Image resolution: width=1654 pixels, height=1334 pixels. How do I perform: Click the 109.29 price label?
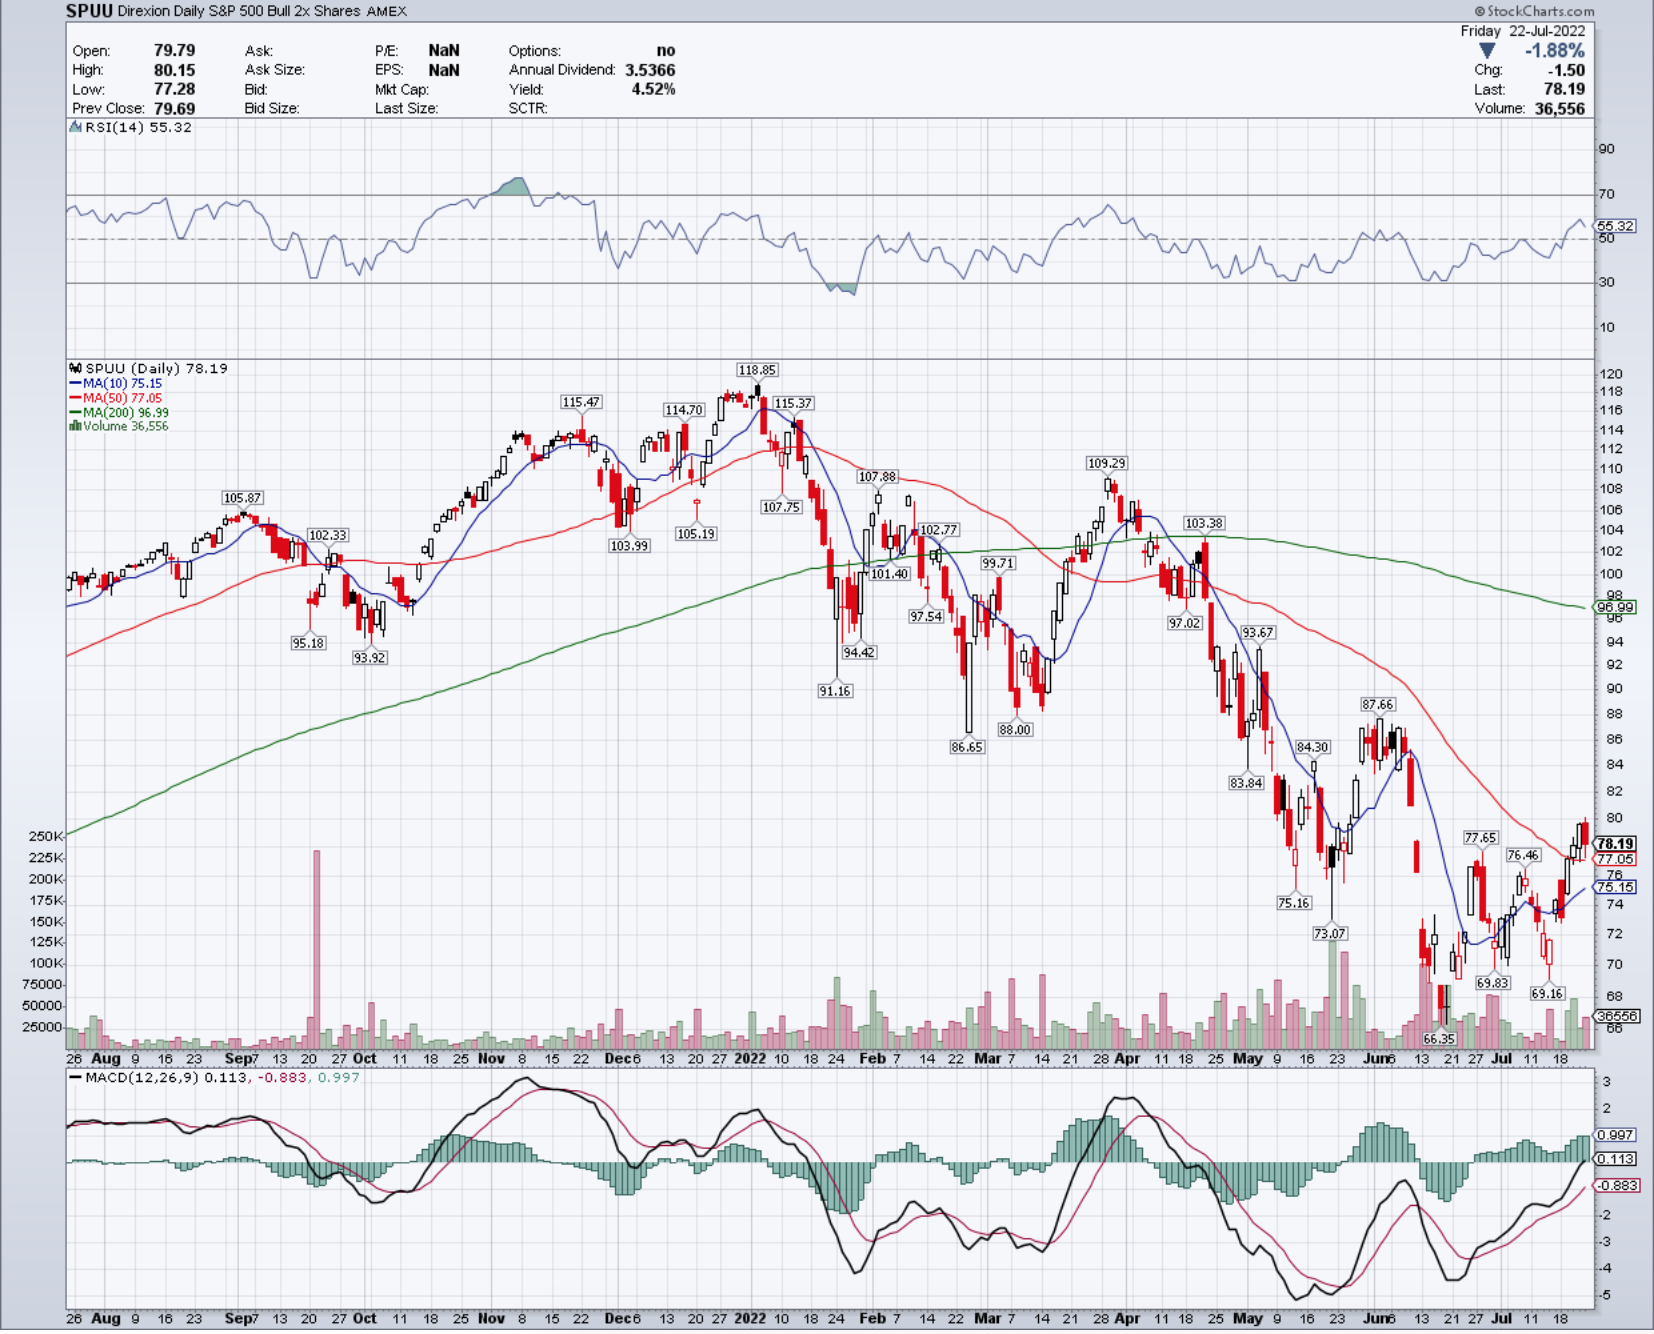click(x=1107, y=463)
